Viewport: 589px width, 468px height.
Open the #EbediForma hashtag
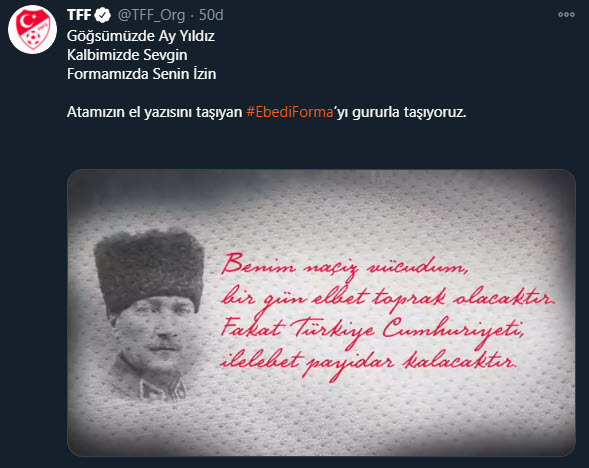(290, 112)
